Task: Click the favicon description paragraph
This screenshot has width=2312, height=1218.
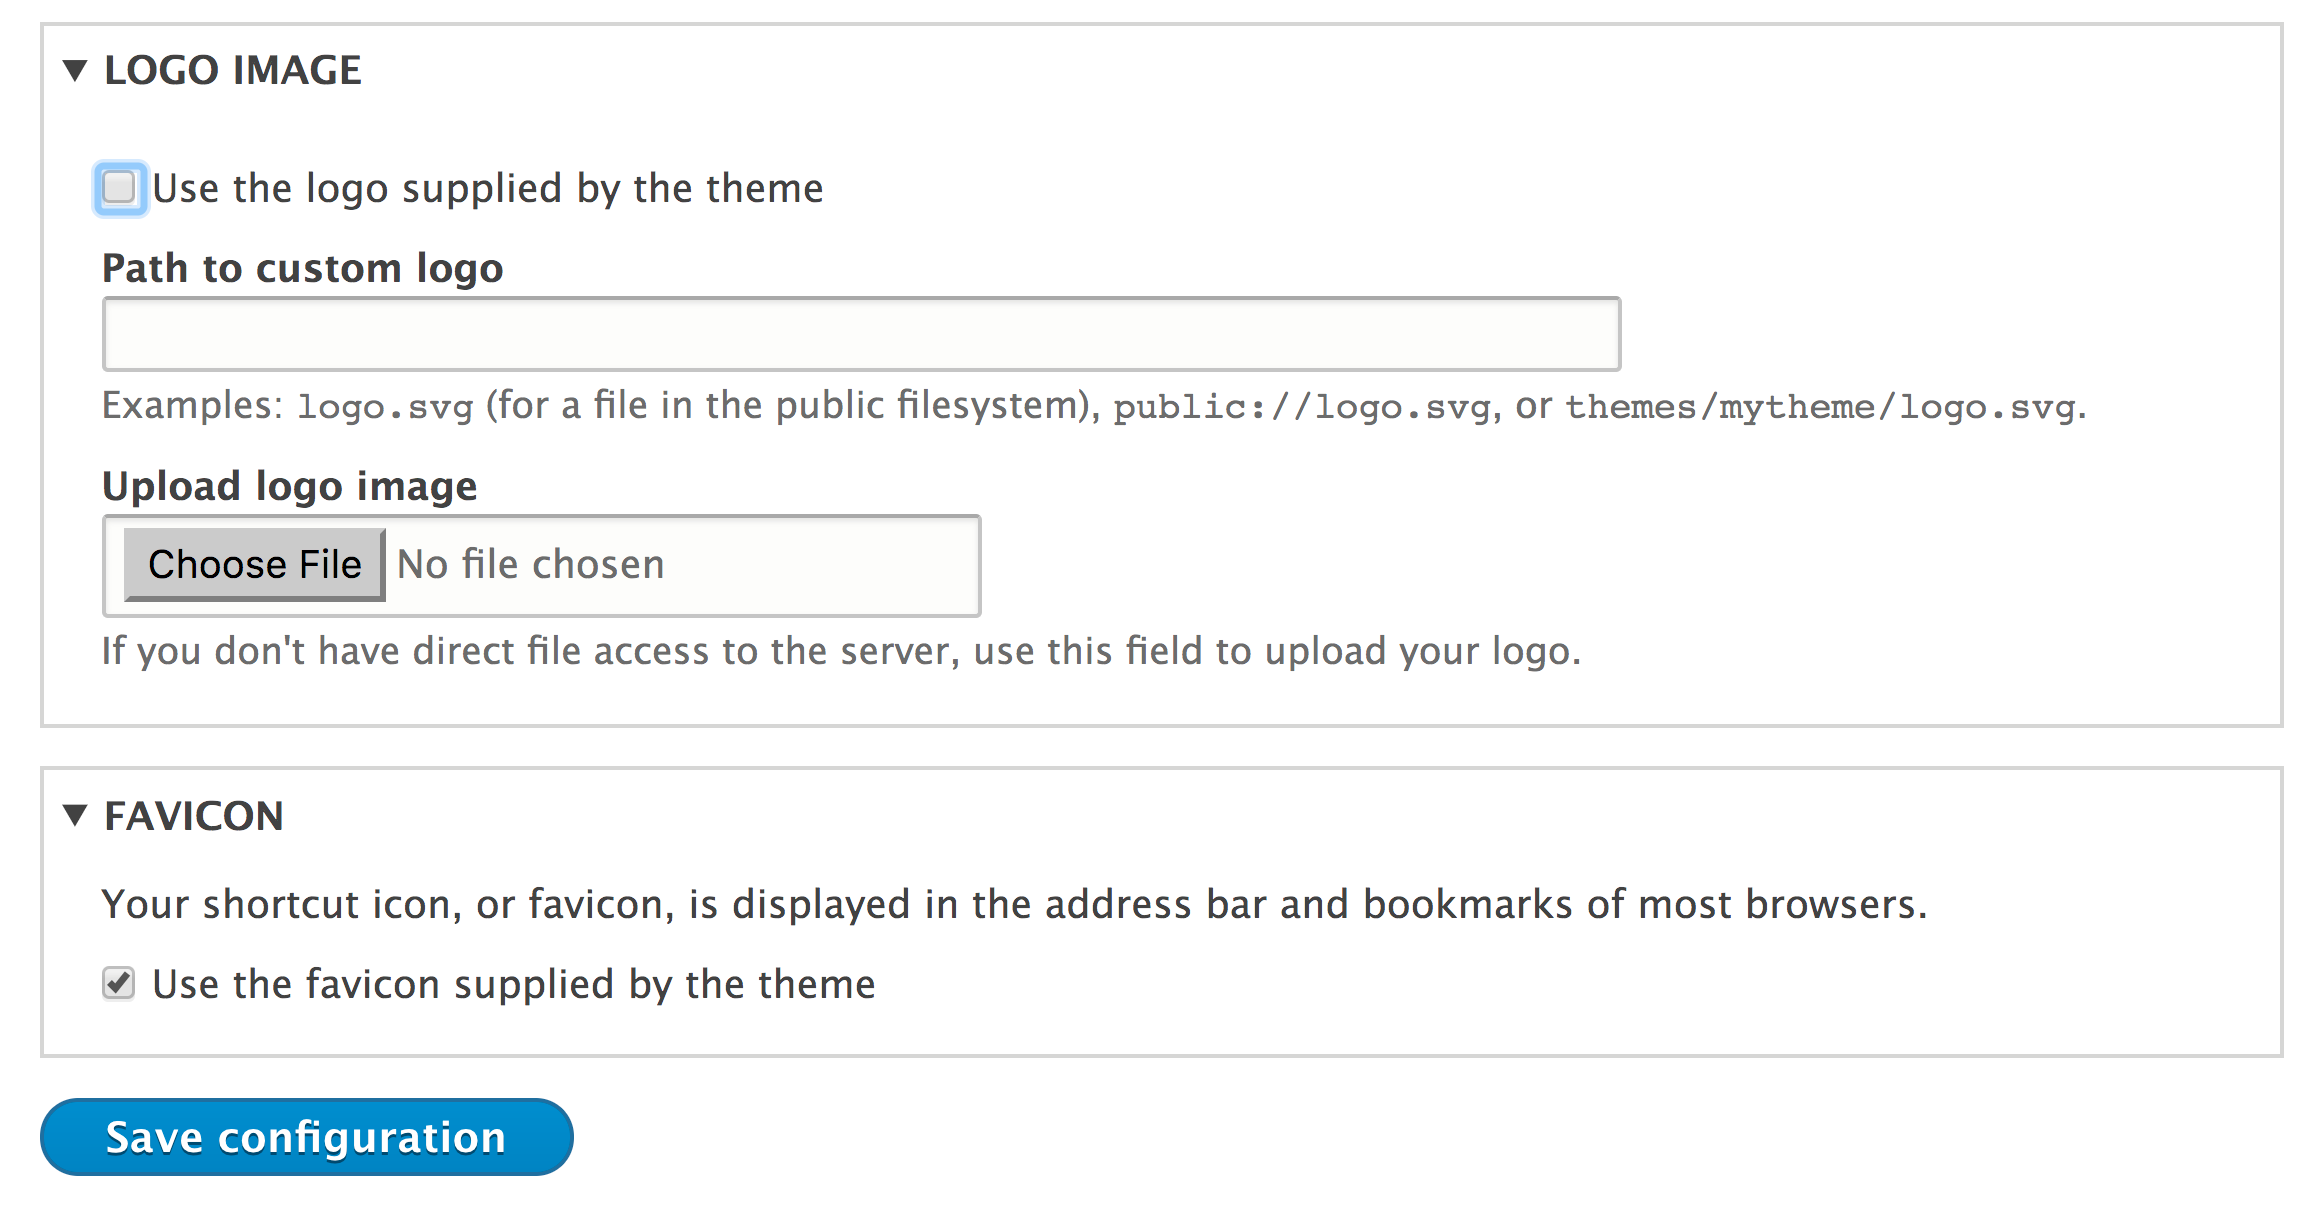Action: (x=1013, y=904)
